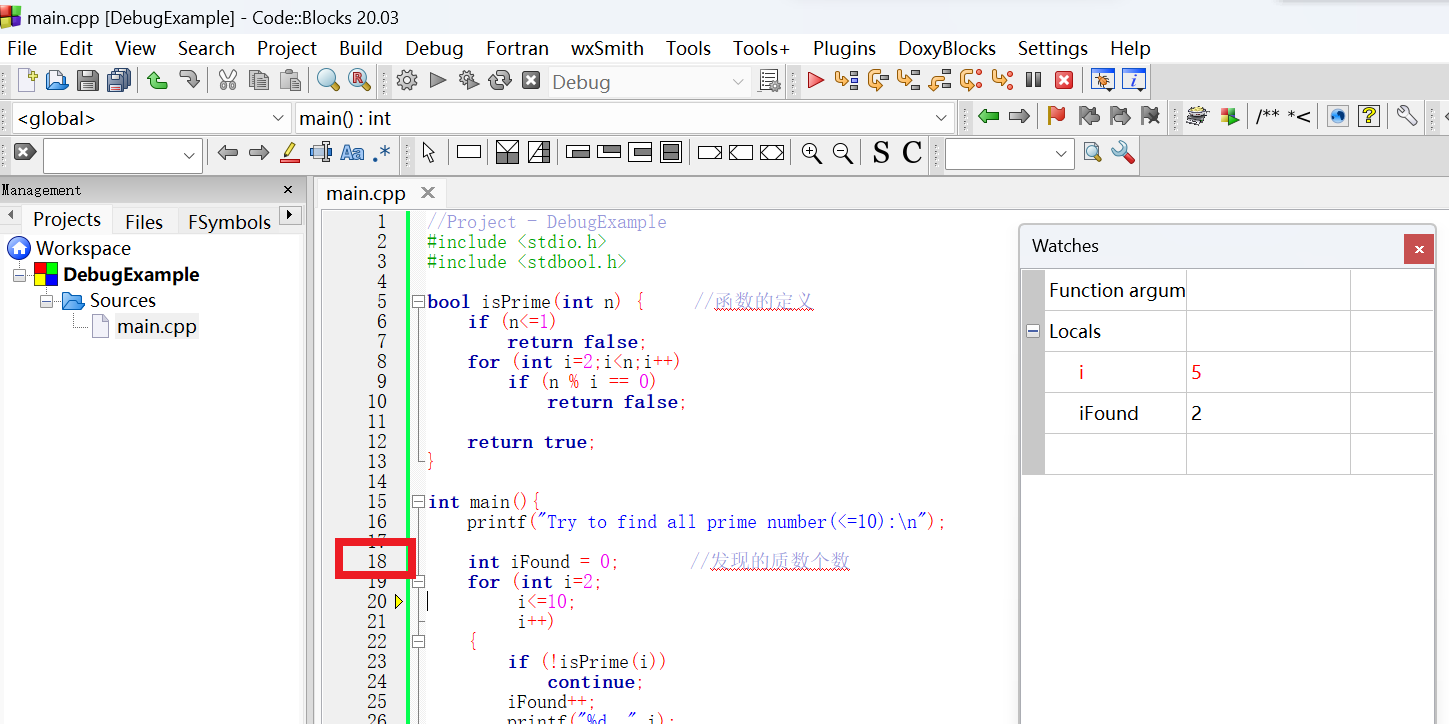Zoom in the editor view
This screenshot has width=1449, height=724.
812,153
